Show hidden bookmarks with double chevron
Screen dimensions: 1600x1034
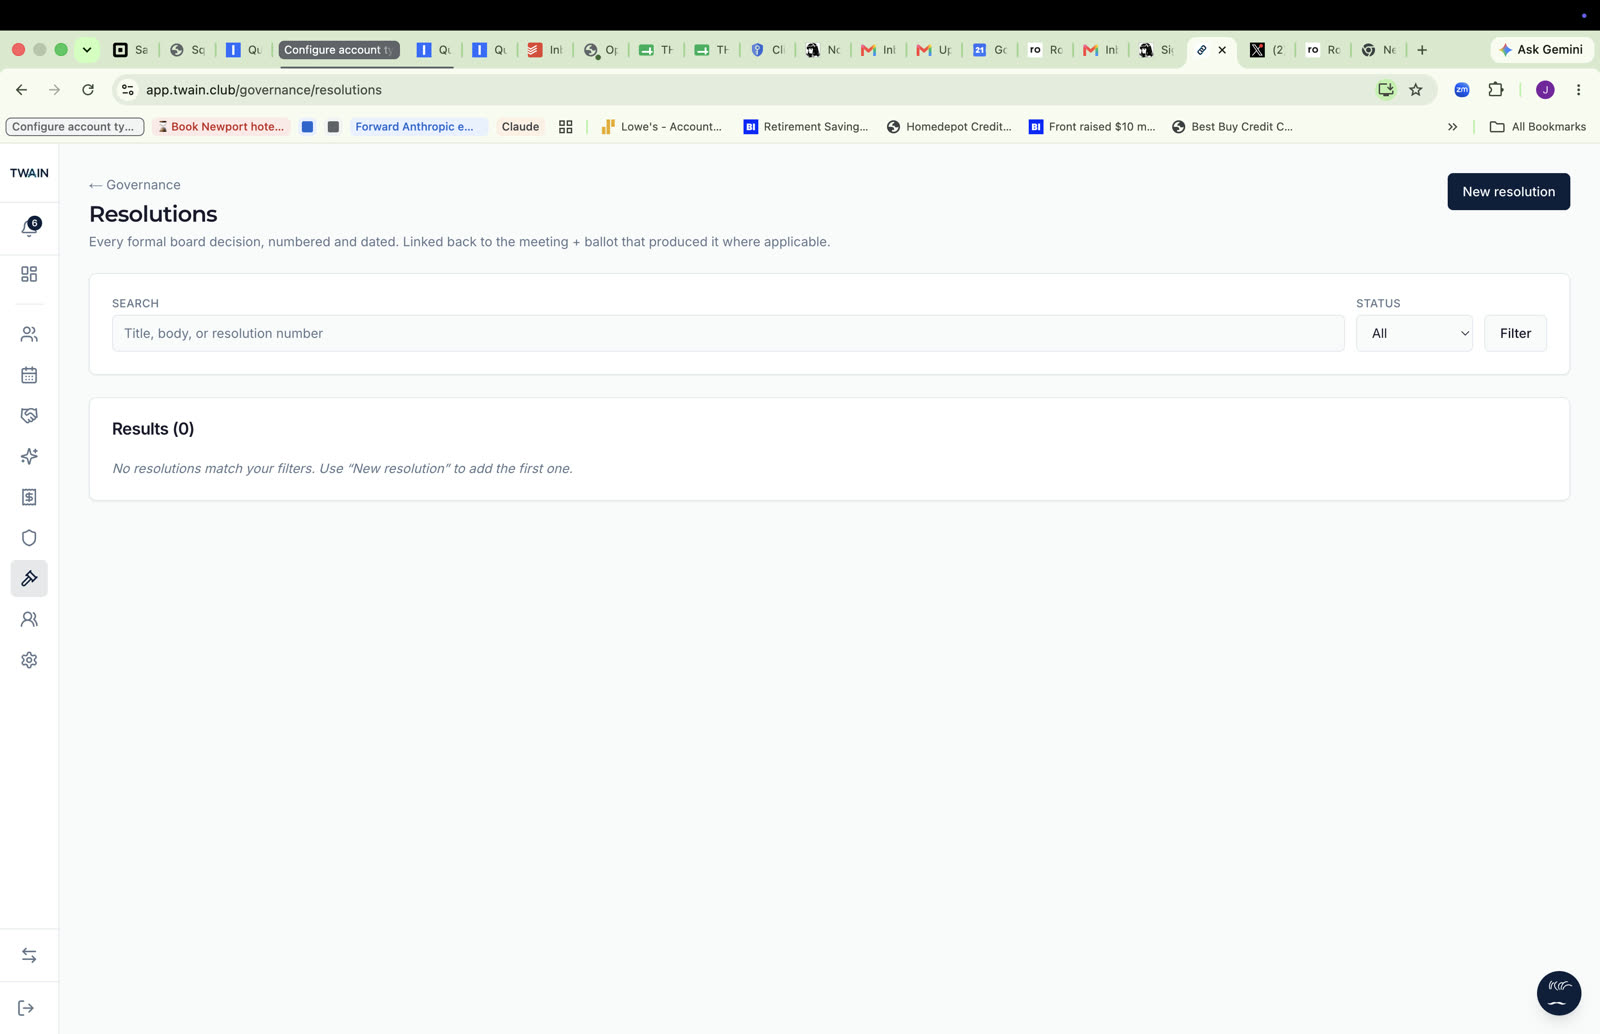[1452, 127]
